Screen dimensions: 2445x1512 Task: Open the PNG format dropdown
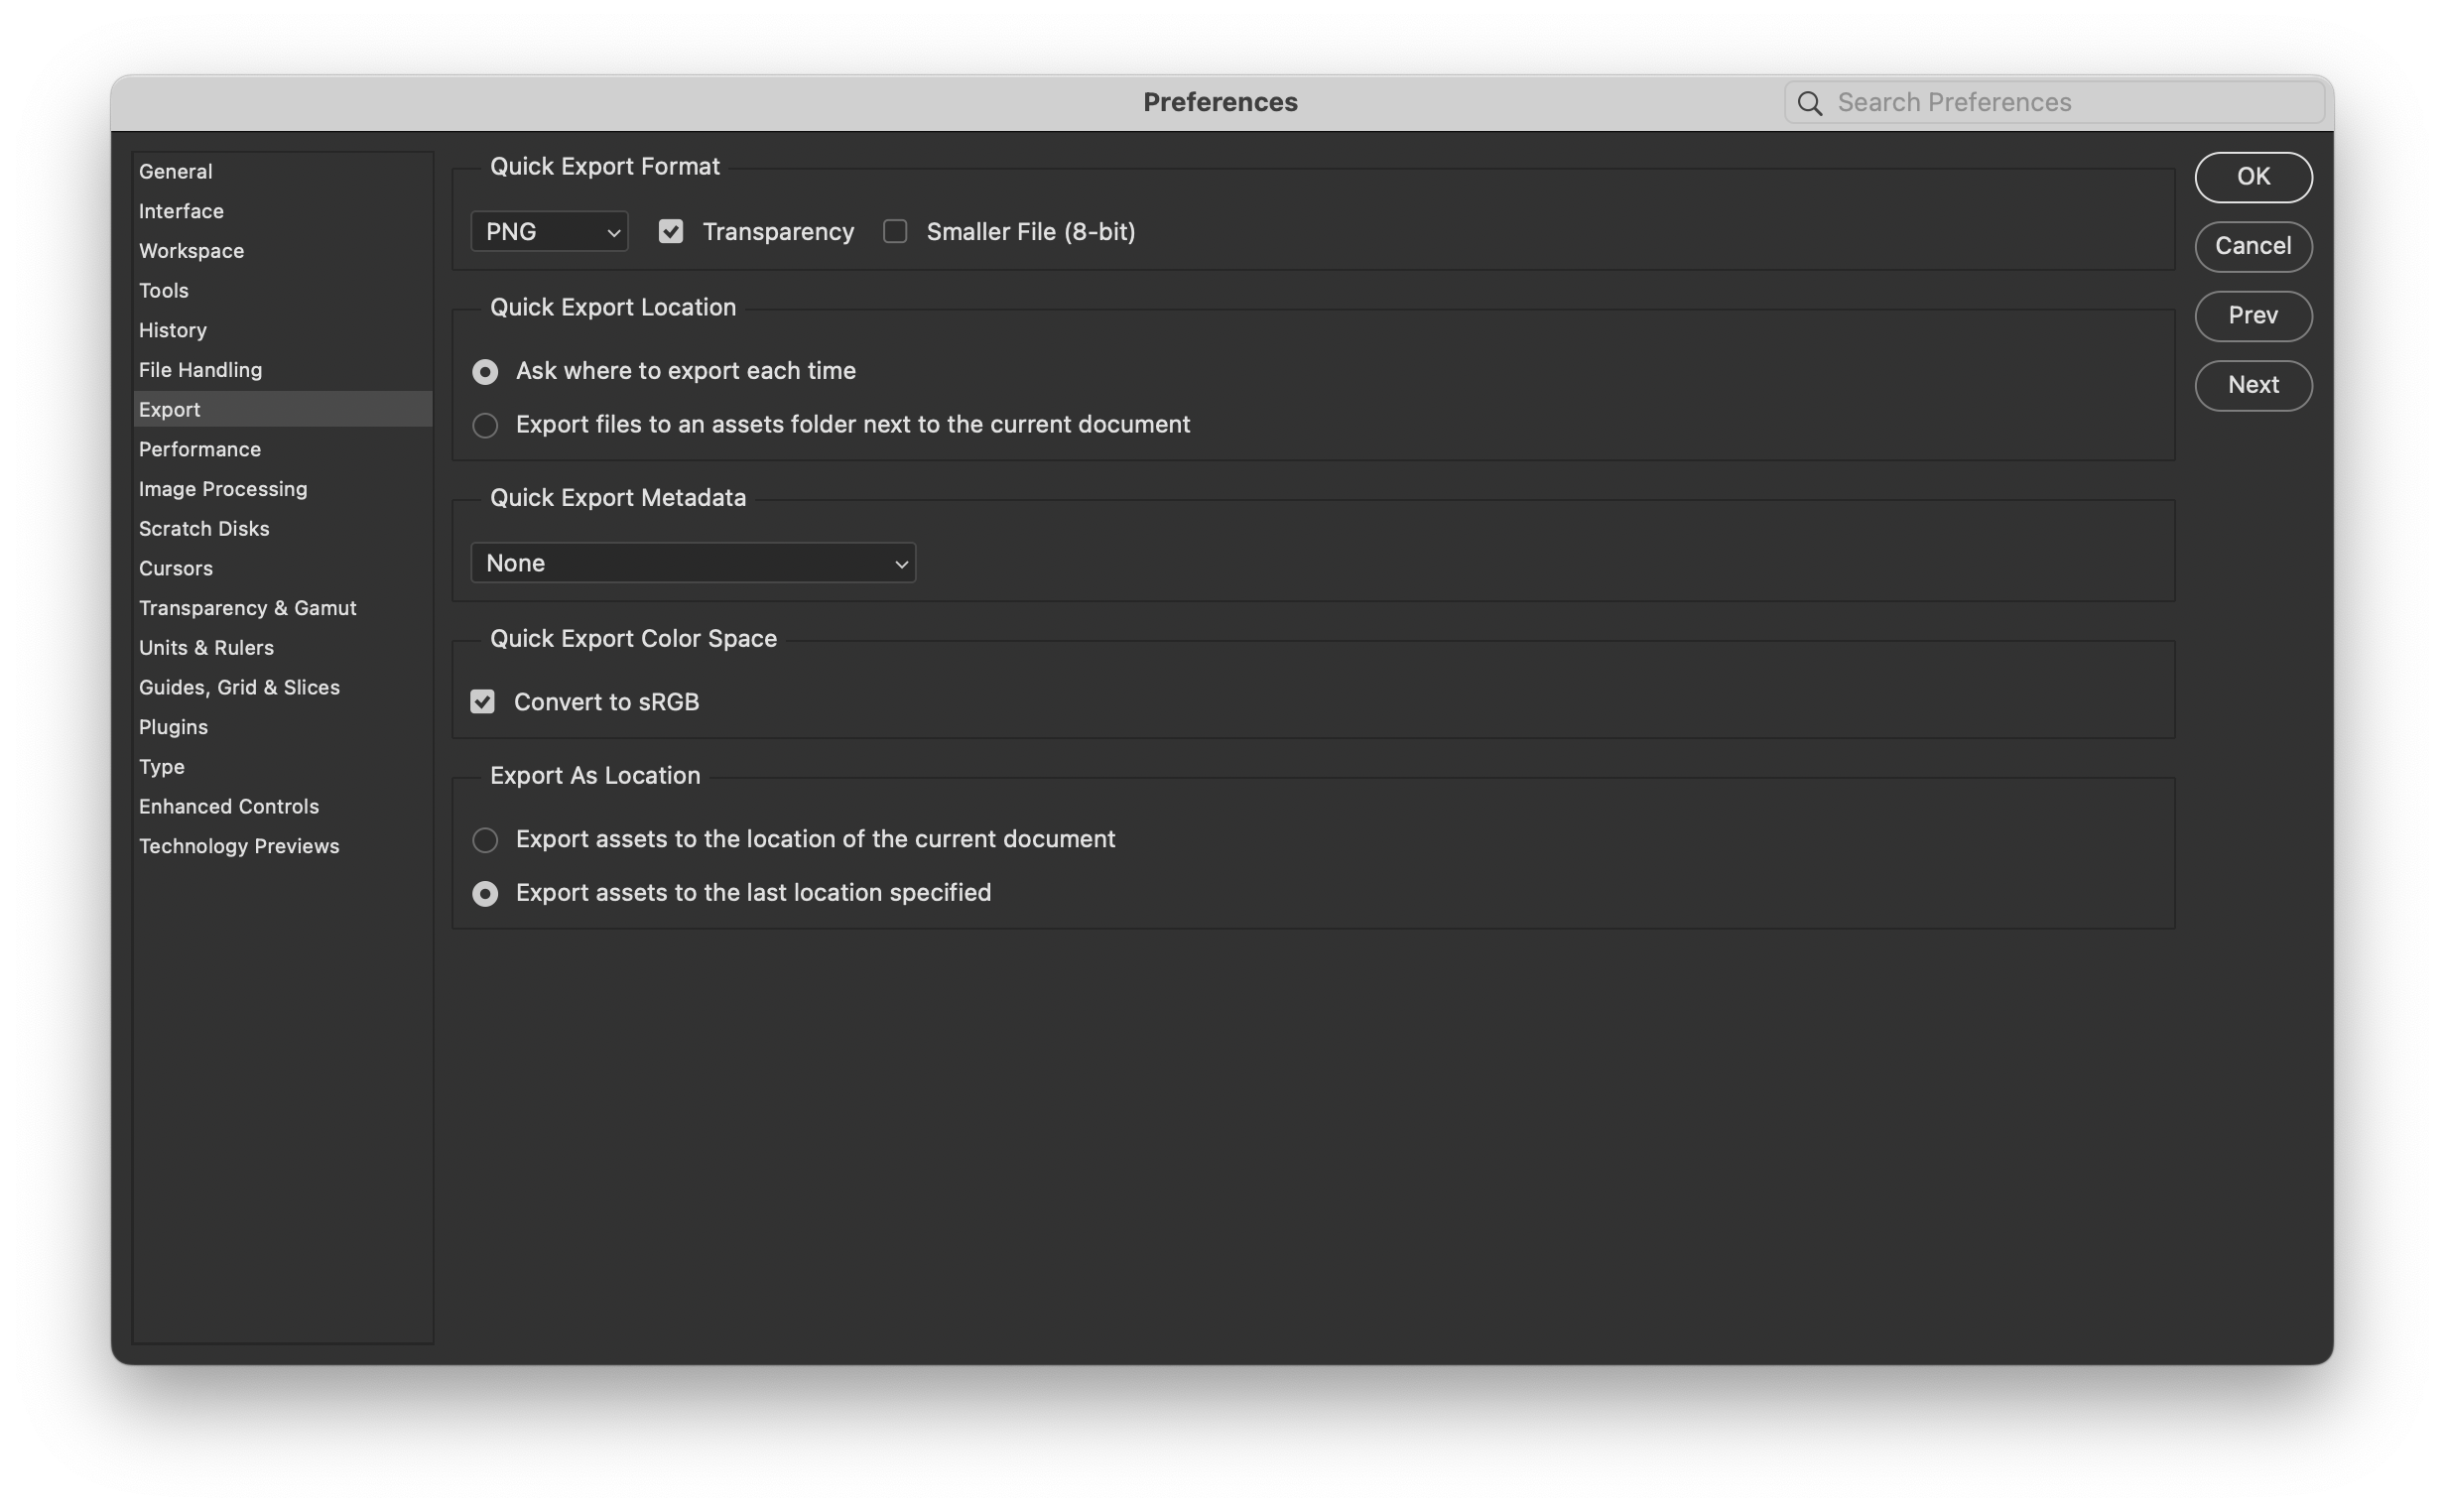click(x=549, y=232)
